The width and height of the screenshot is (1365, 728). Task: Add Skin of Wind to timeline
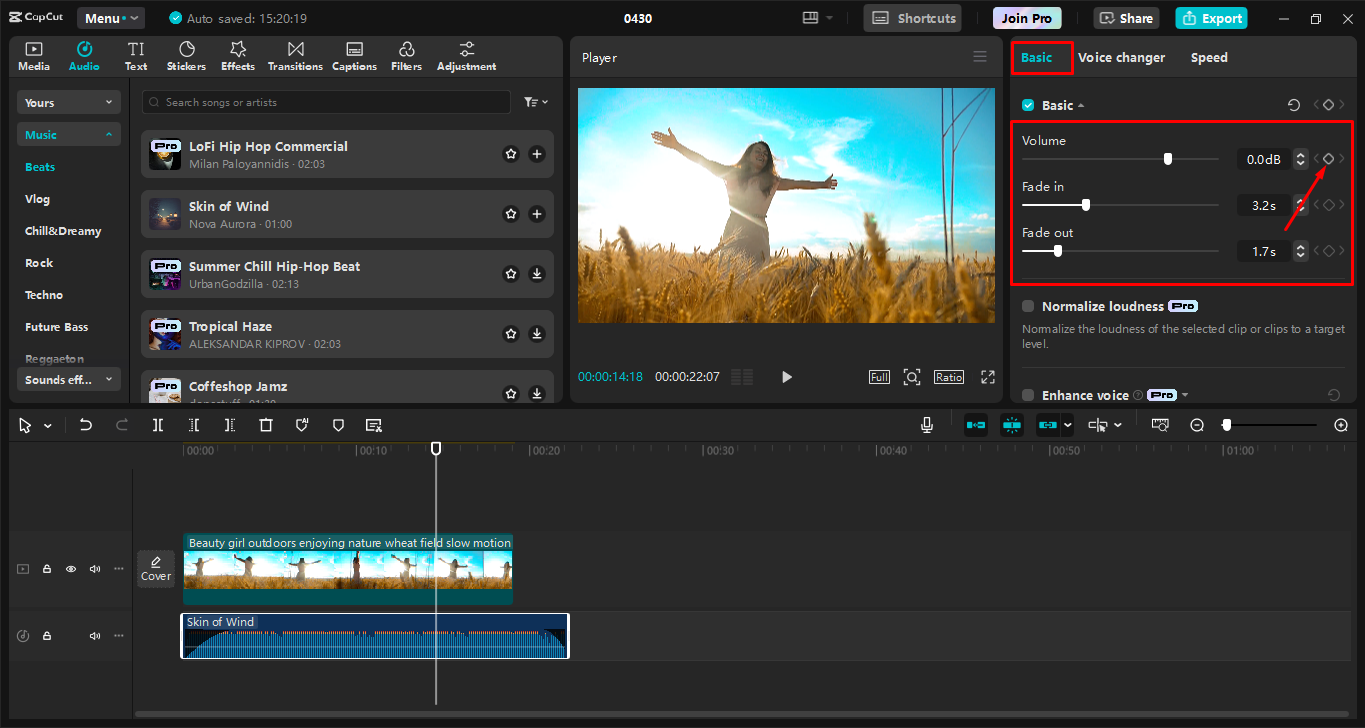point(537,214)
